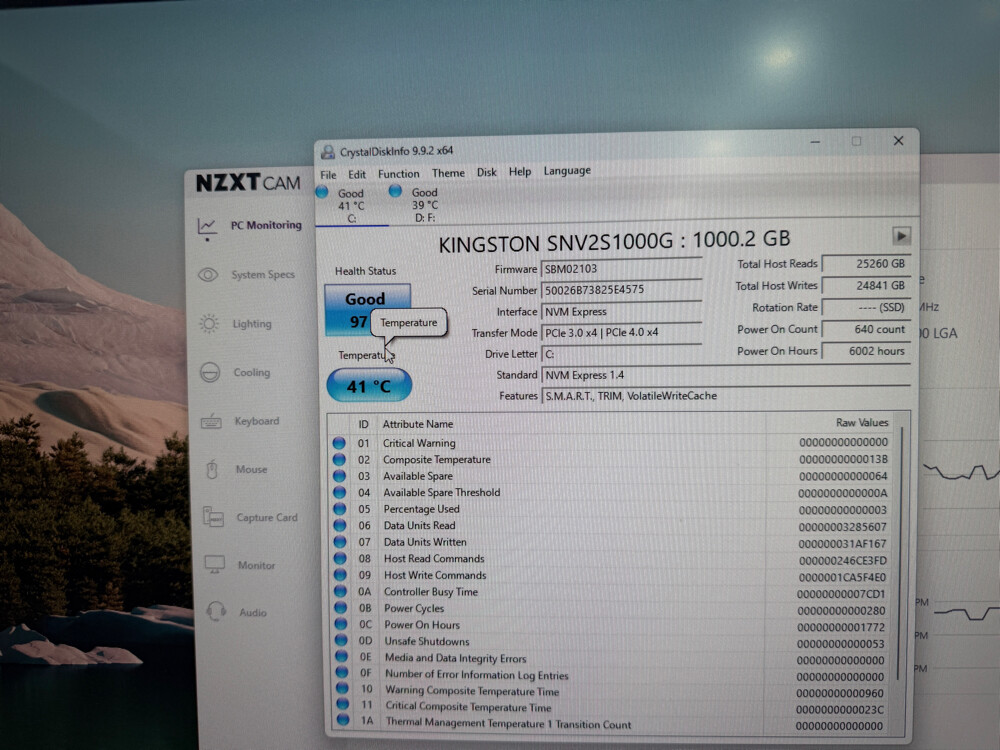Click the Rotation Rate value (SSD)
This screenshot has width=1000, height=750.
coord(866,307)
